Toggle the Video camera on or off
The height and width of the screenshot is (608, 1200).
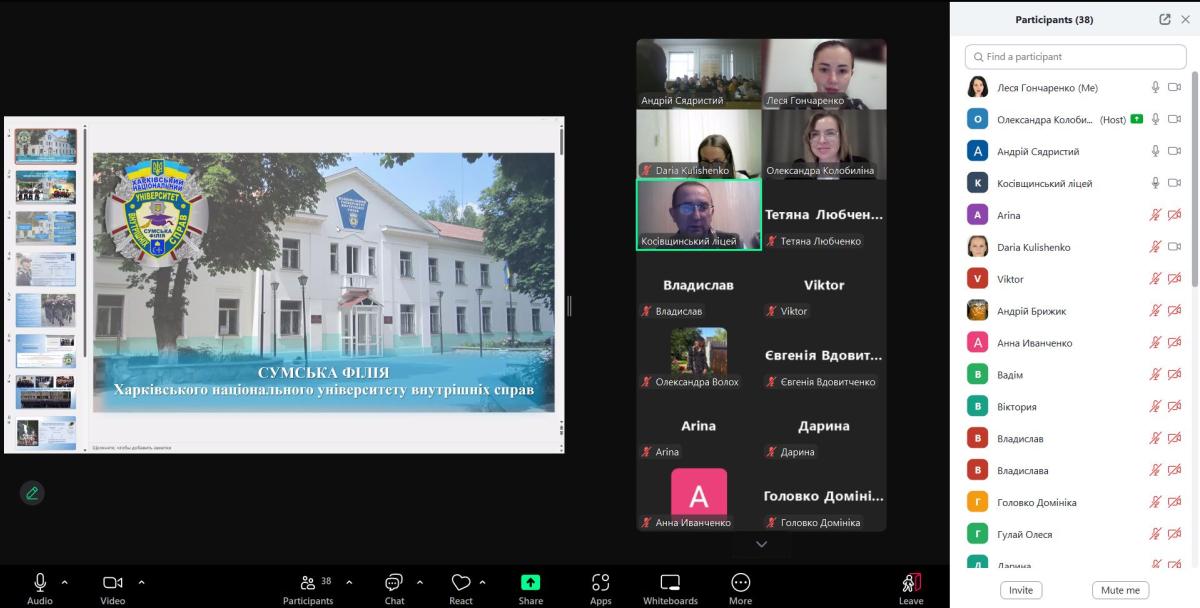(112, 582)
